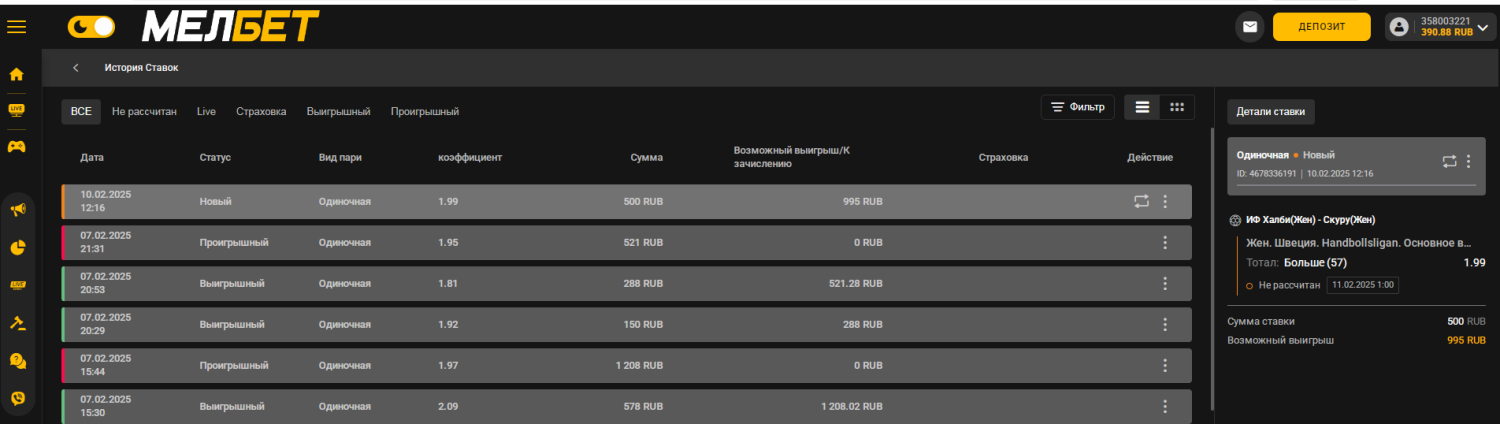1500x424 pixels.
Task: Select the 07.02.2025 15:30 bet row
Action: pos(600,406)
